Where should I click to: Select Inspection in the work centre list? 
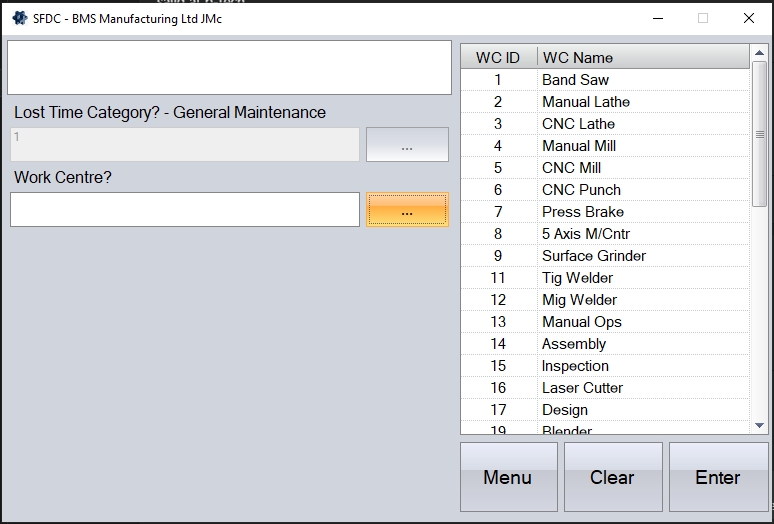(x=575, y=366)
